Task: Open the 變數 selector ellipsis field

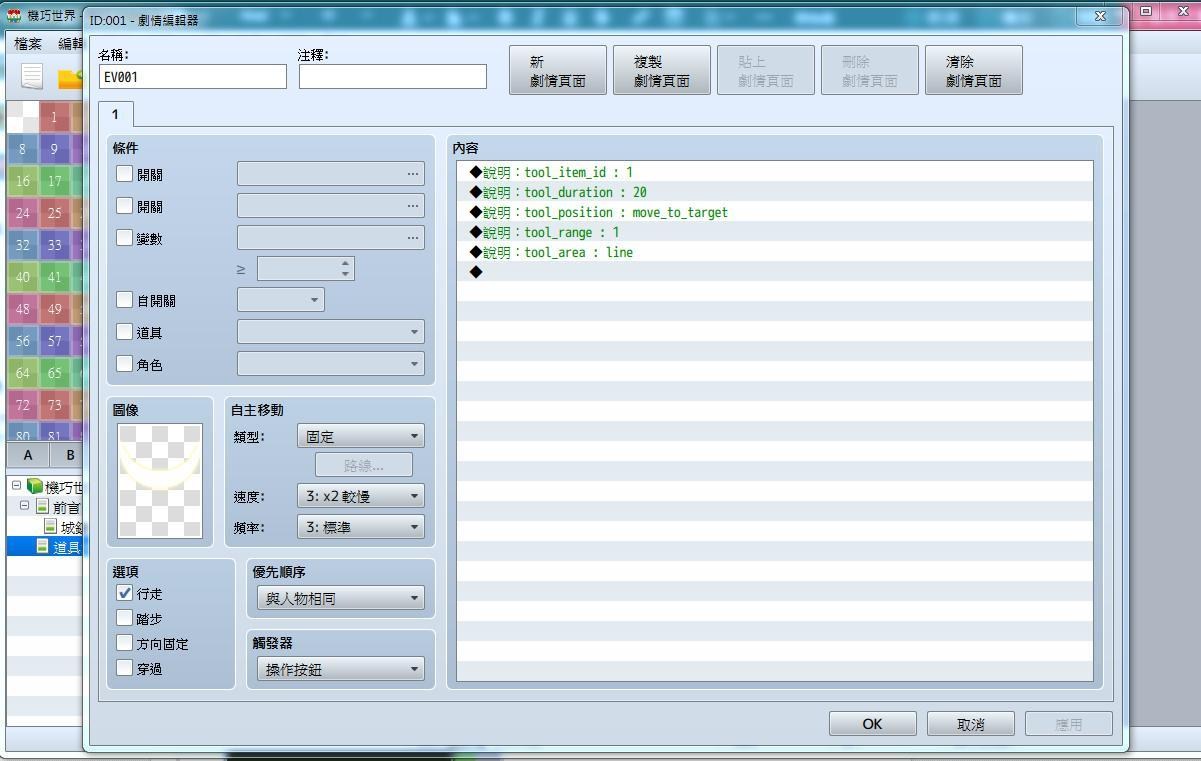Action: [x=331, y=238]
